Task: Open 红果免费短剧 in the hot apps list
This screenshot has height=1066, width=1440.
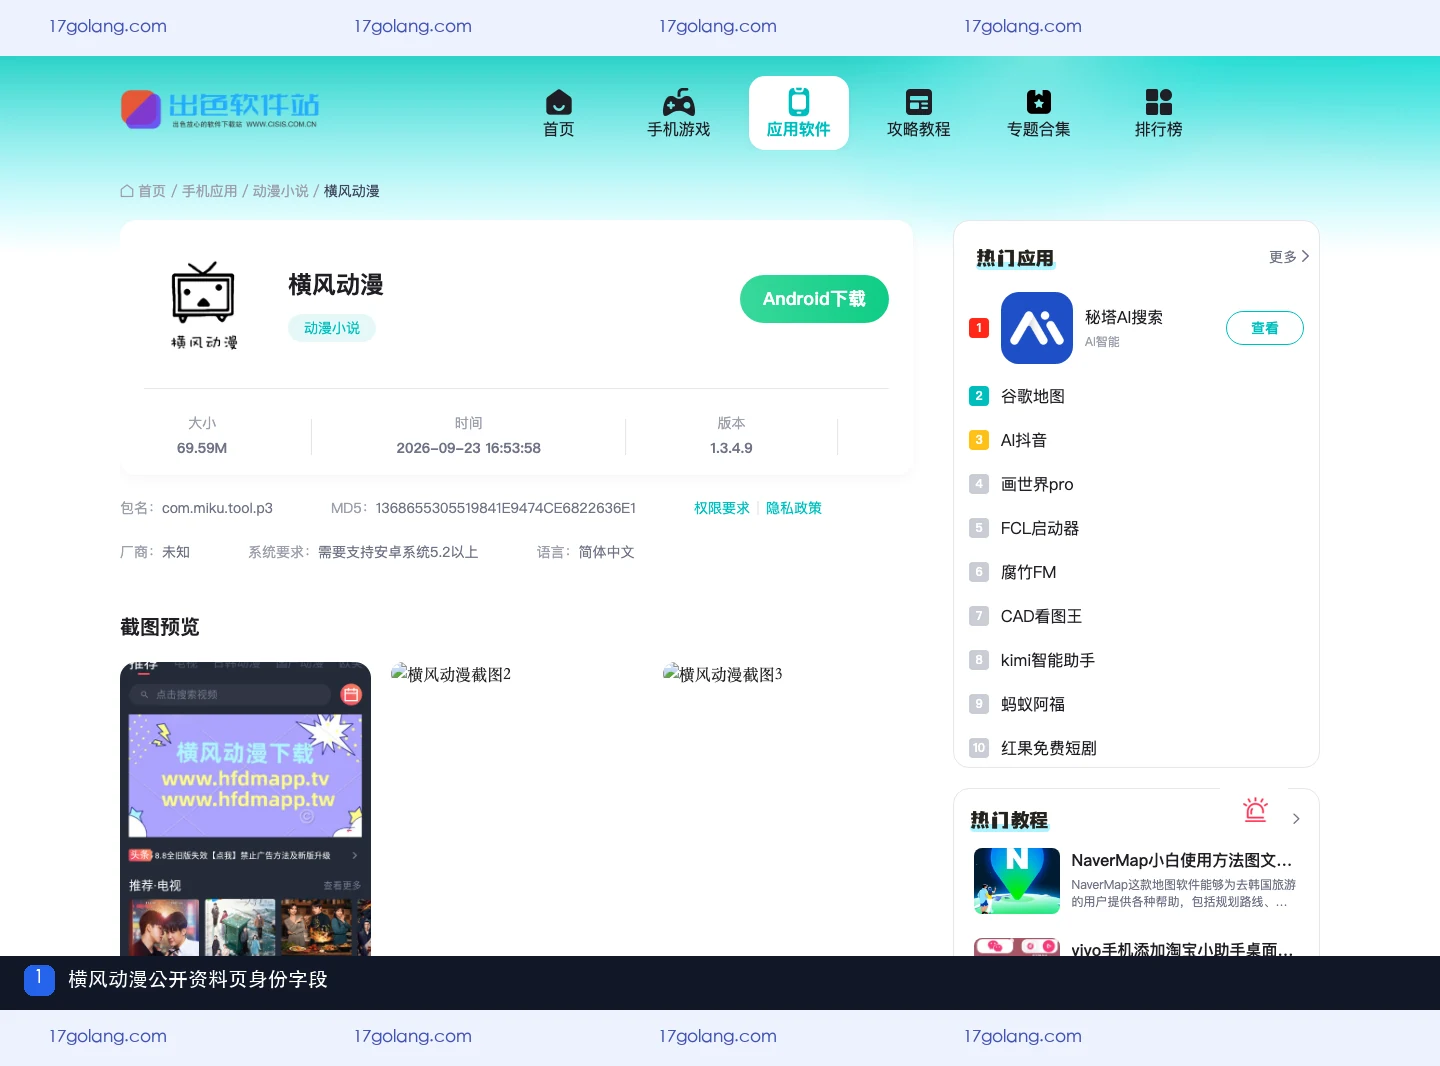Action: click(x=1049, y=748)
